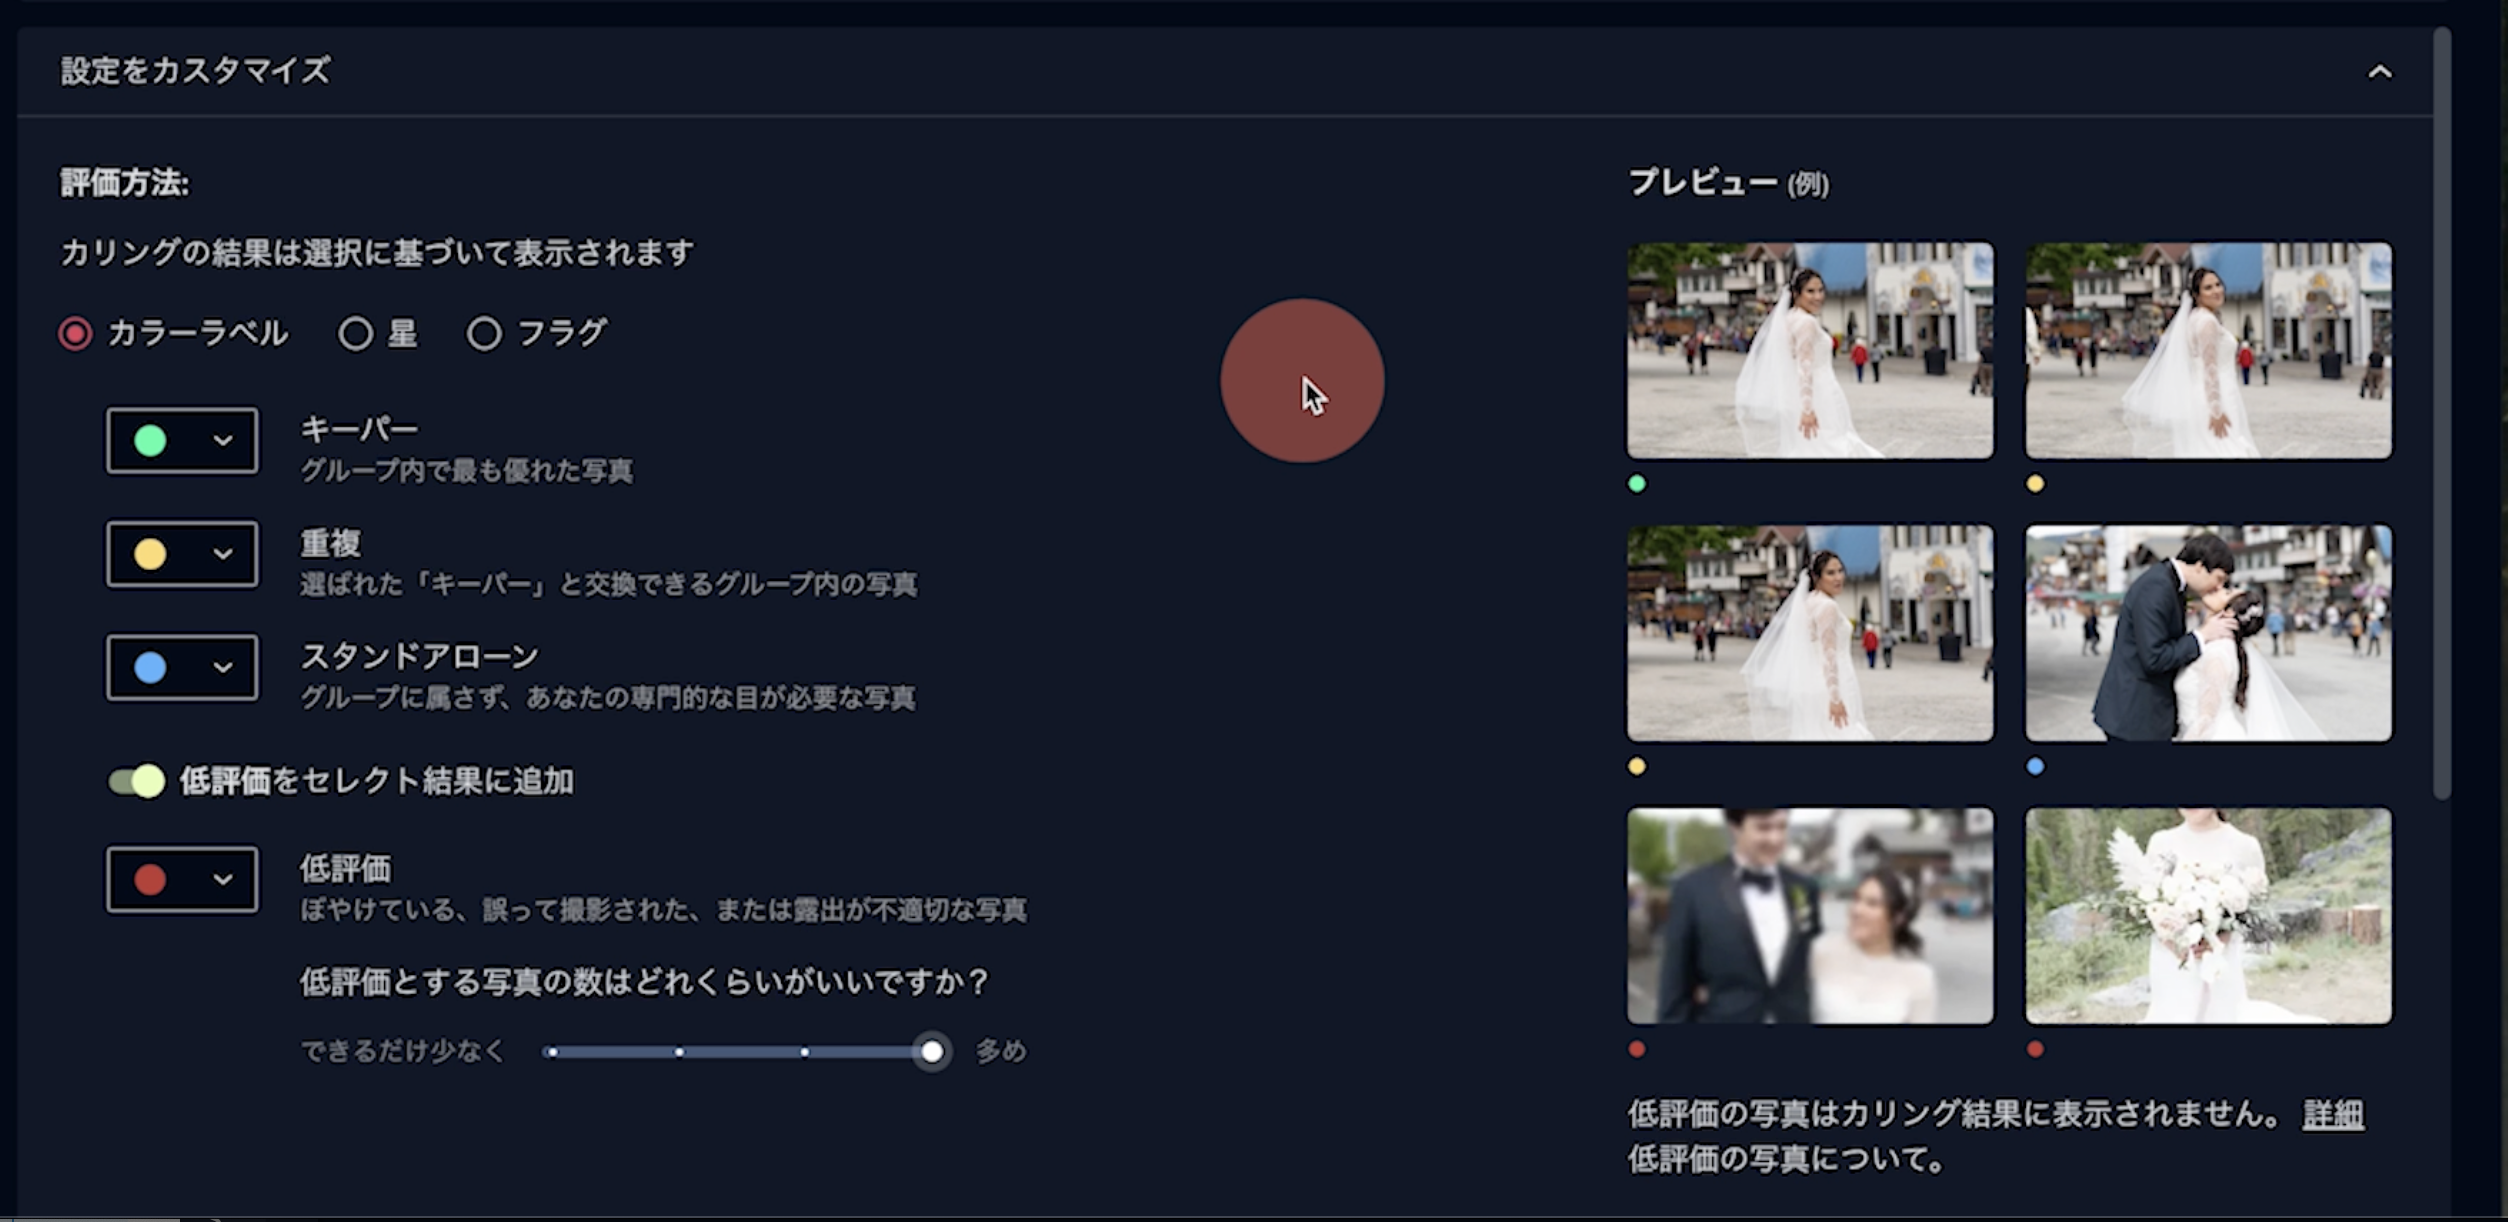Click red label dot under blurry photo

[1637, 1049]
